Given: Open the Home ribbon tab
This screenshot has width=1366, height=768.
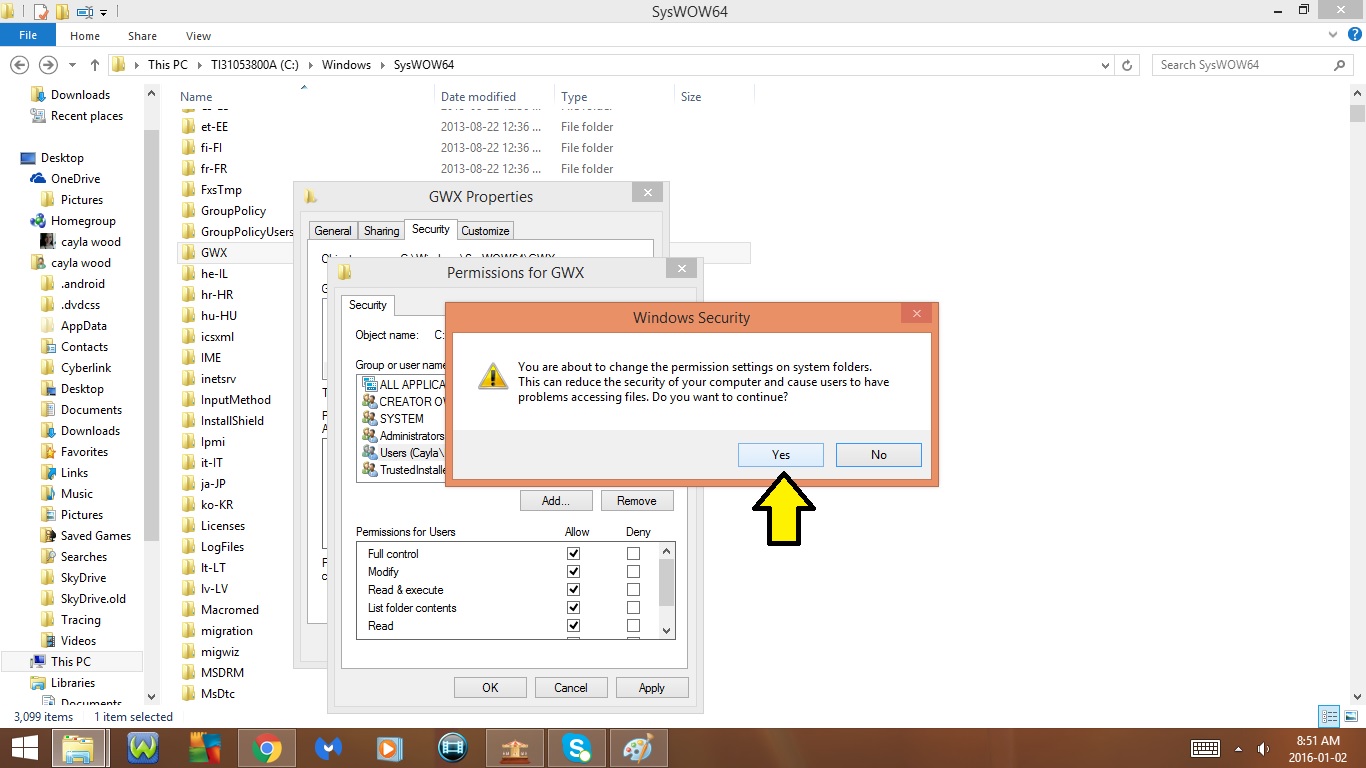Looking at the screenshot, I should tap(85, 36).
